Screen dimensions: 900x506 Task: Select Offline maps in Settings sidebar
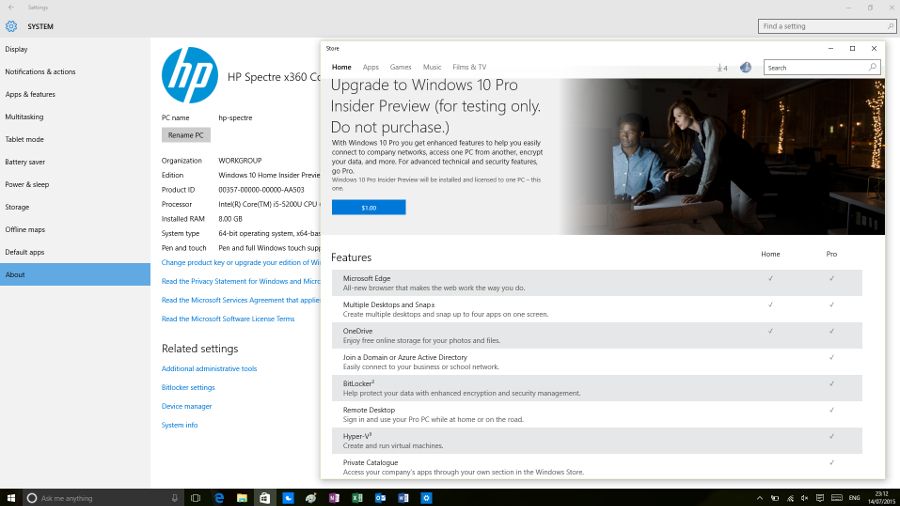75,229
